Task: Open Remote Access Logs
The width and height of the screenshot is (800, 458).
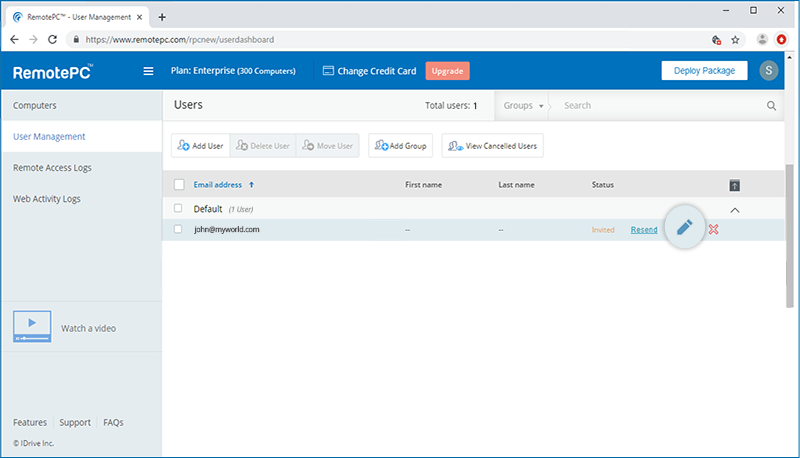Action: pyautogui.click(x=52, y=168)
